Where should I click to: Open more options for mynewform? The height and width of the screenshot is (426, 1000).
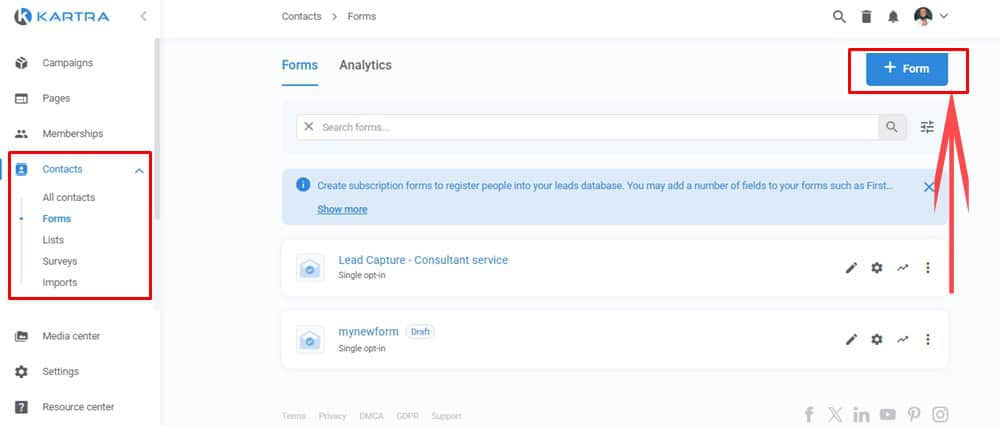928,340
